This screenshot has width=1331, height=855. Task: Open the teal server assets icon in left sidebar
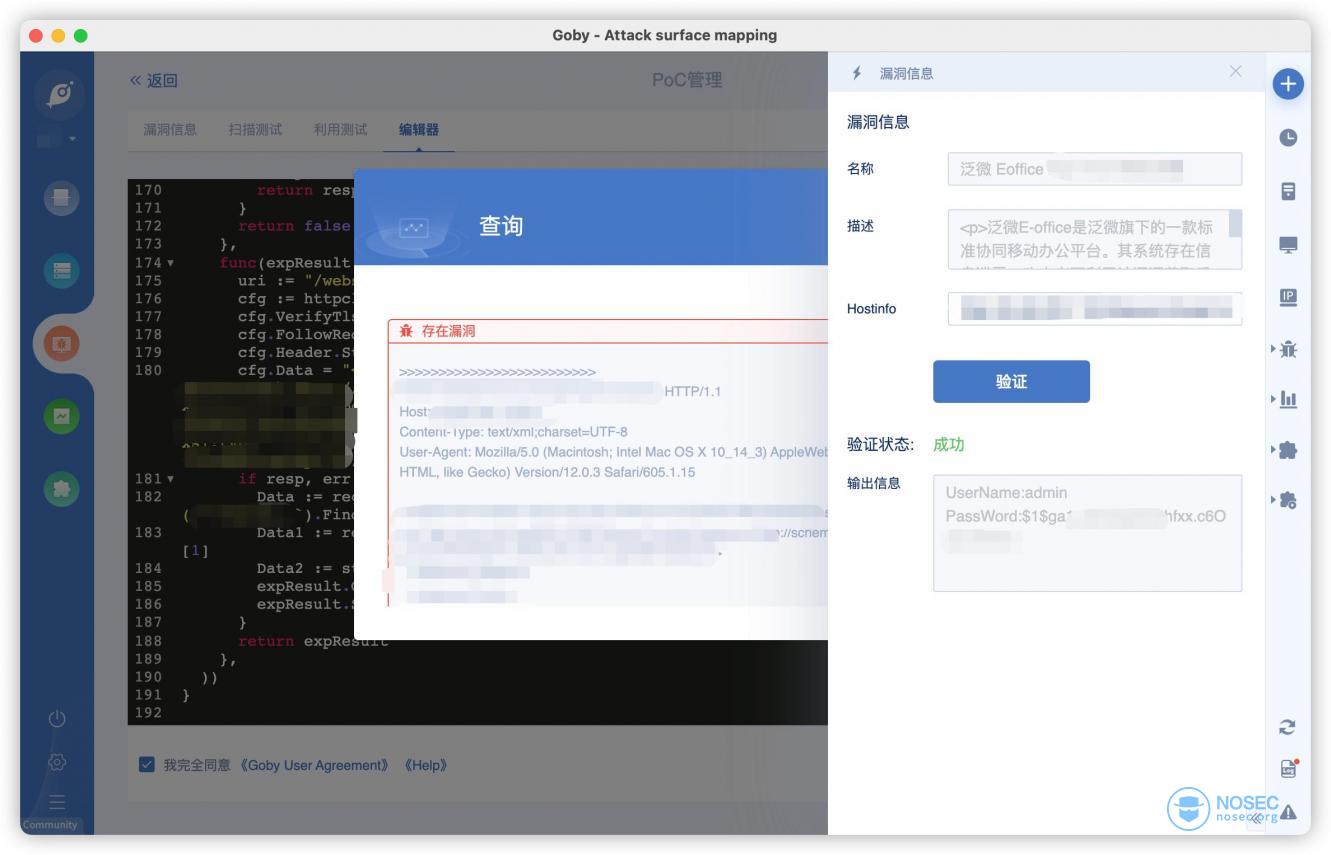point(61,270)
